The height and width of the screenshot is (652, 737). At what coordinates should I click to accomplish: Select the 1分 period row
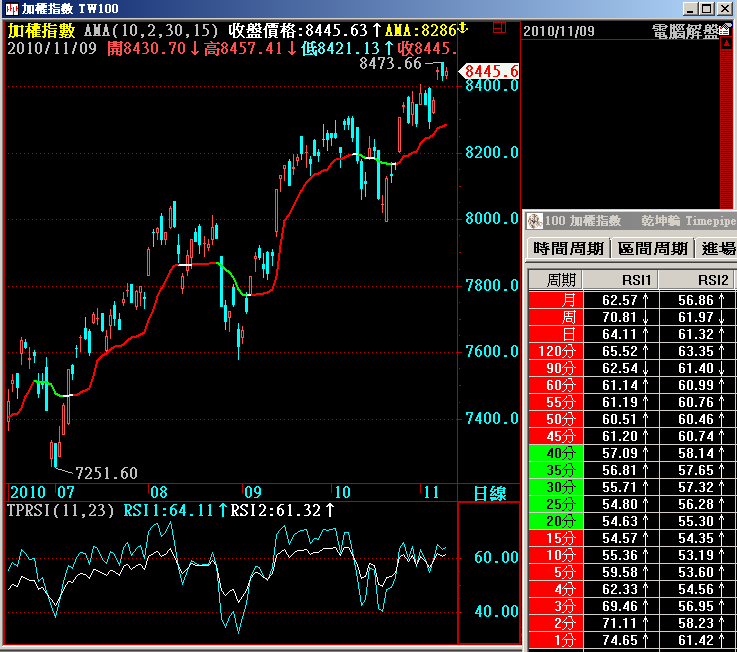(555, 640)
